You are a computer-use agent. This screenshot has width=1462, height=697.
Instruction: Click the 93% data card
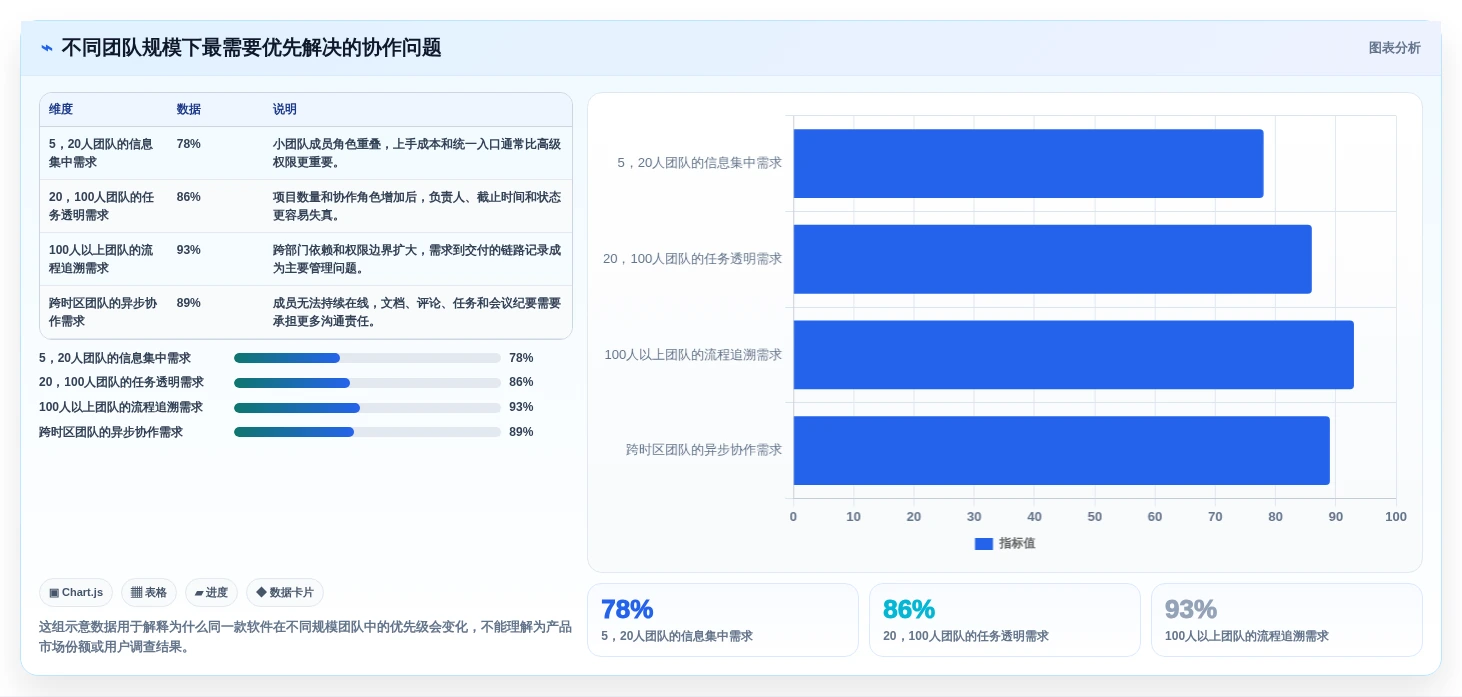(x=1286, y=620)
